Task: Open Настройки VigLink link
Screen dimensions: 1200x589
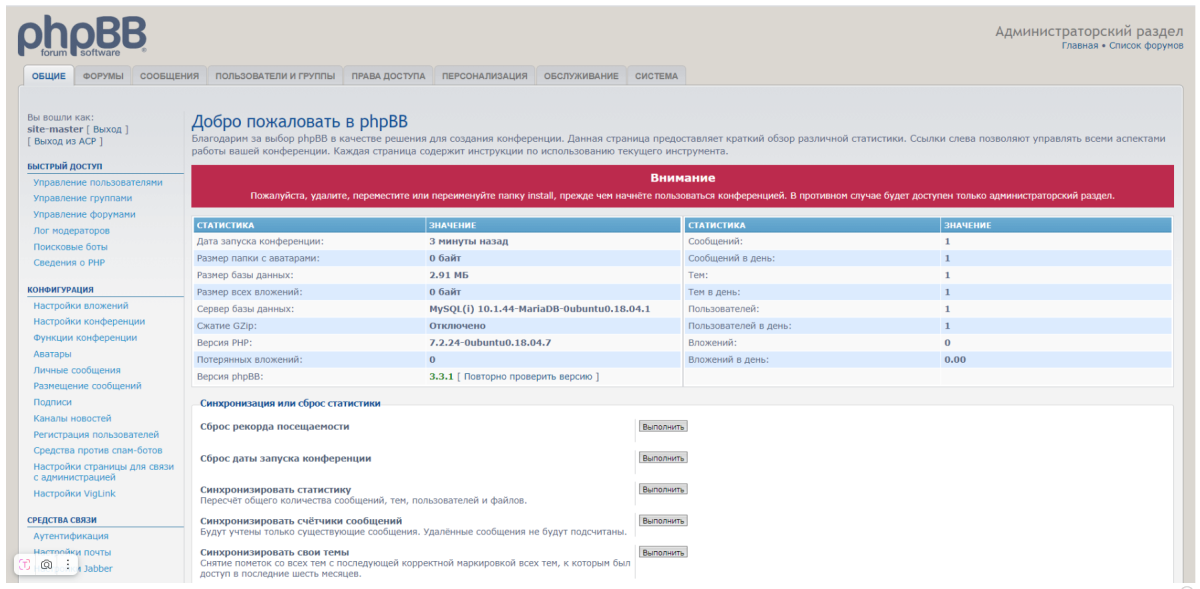Action: click(72, 493)
